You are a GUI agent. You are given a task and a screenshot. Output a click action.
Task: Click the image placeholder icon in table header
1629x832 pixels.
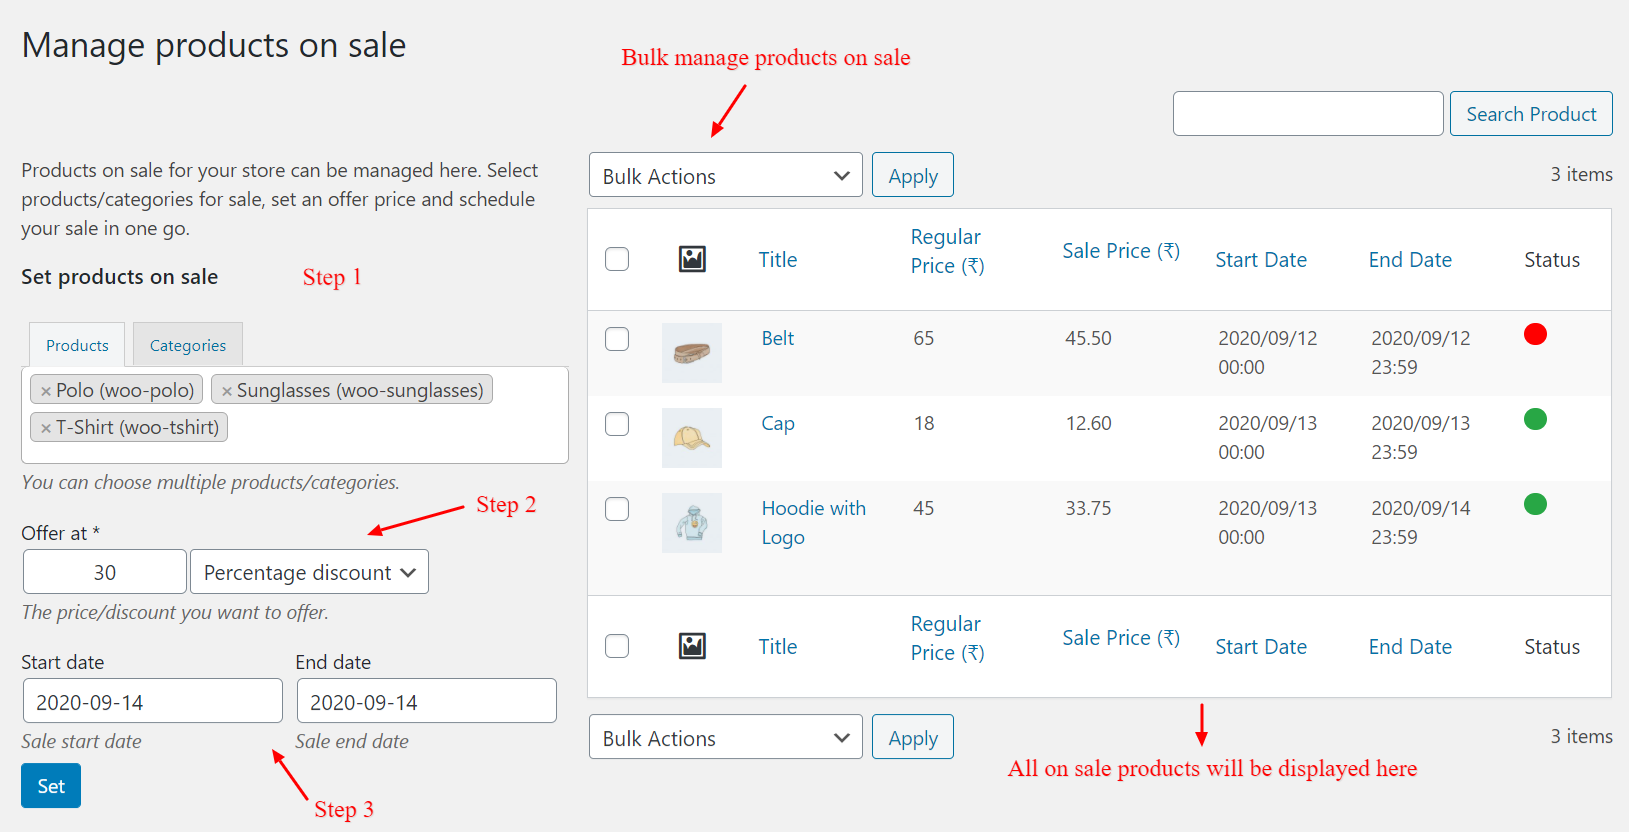click(x=692, y=258)
